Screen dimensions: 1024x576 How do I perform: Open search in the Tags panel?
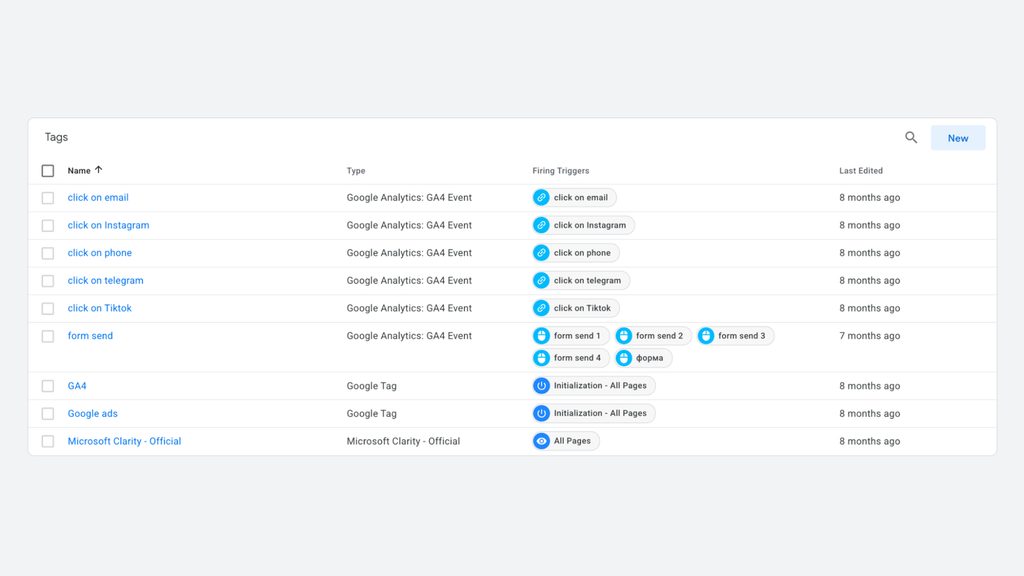[x=911, y=137]
